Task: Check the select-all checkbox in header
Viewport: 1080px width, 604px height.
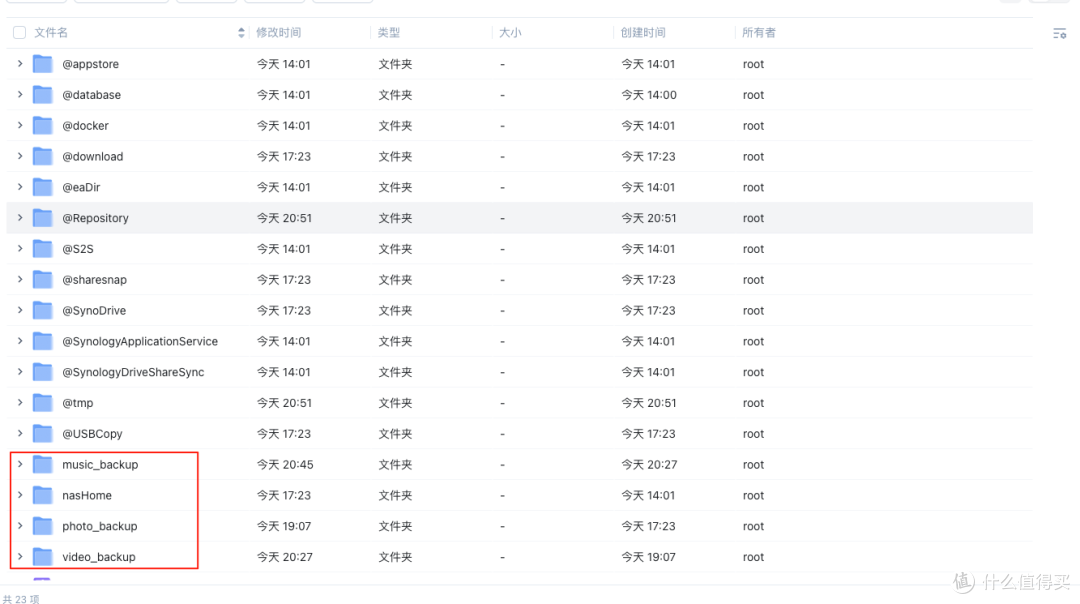Action: [x=18, y=32]
